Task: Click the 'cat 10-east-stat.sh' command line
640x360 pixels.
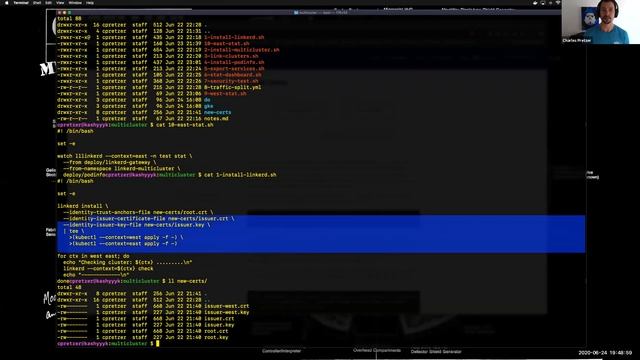Action: click(185, 125)
